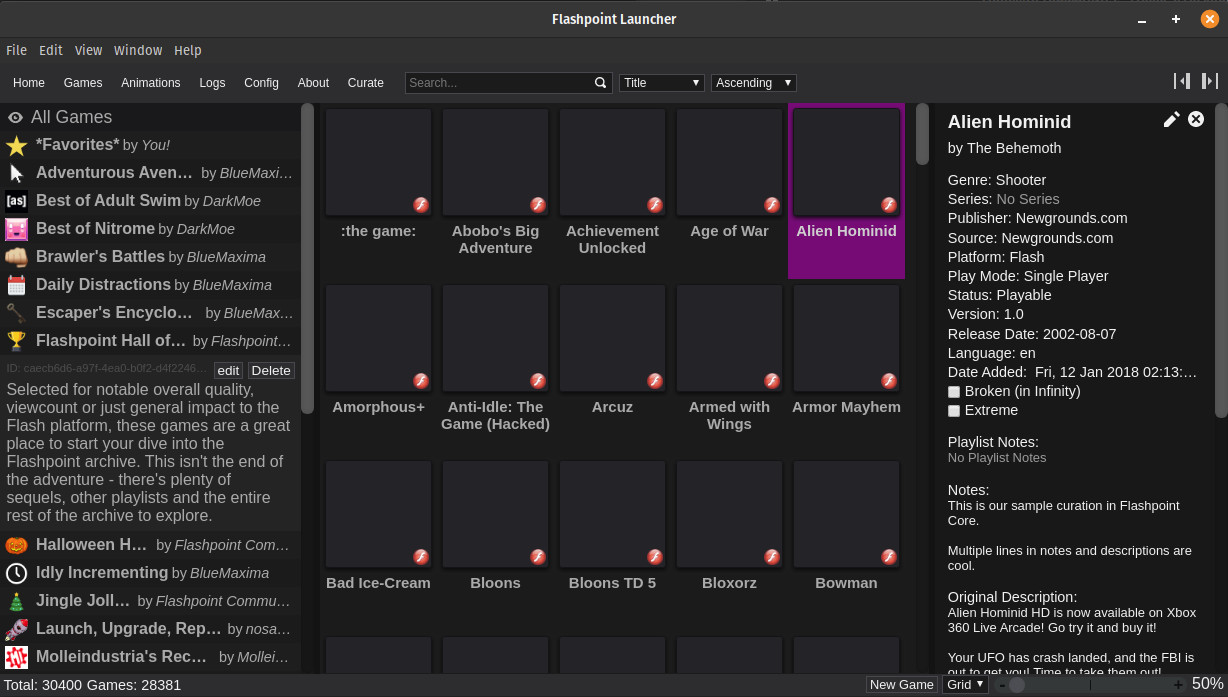Image resolution: width=1228 pixels, height=697 pixels.
Task: Toggle the left sidebar visibility icon
Action: coord(1182,82)
